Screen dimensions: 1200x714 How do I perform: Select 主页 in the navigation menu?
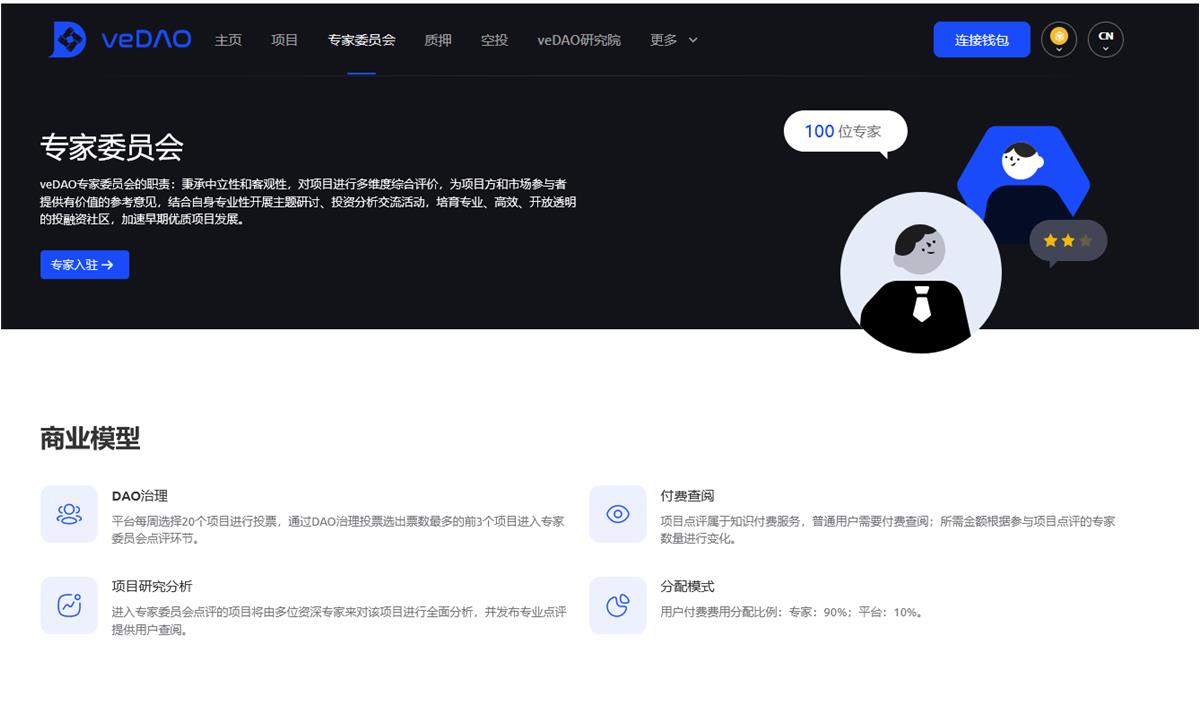click(226, 40)
